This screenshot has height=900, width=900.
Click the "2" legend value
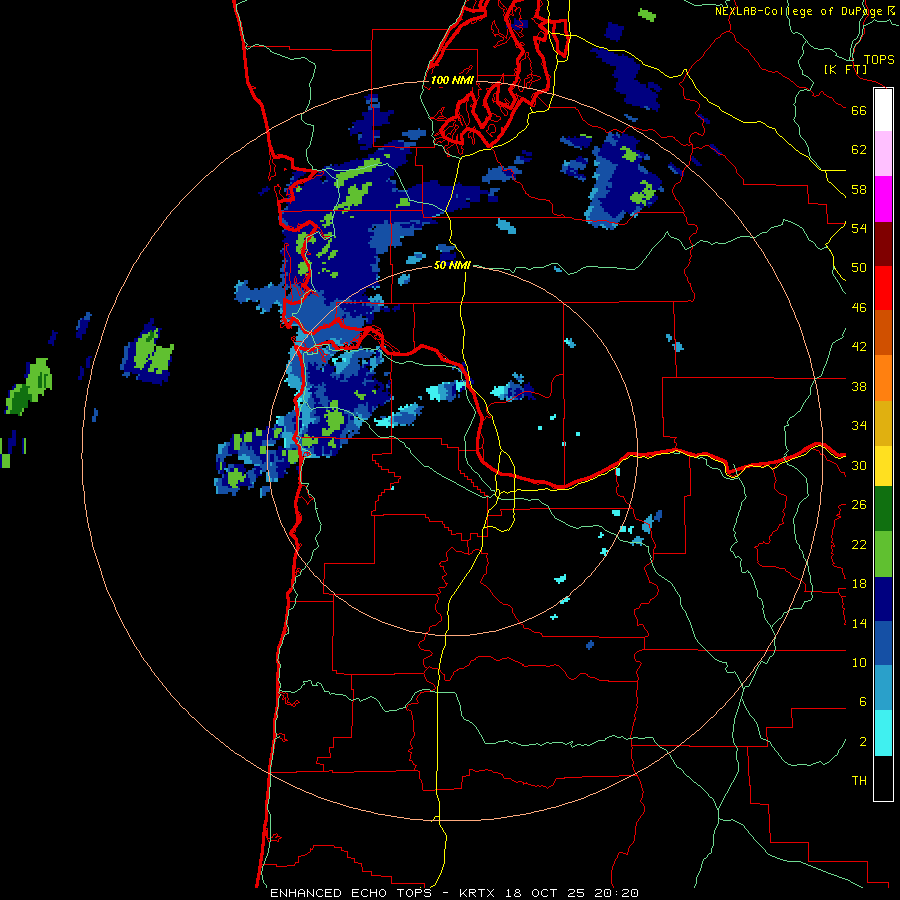coord(863,742)
